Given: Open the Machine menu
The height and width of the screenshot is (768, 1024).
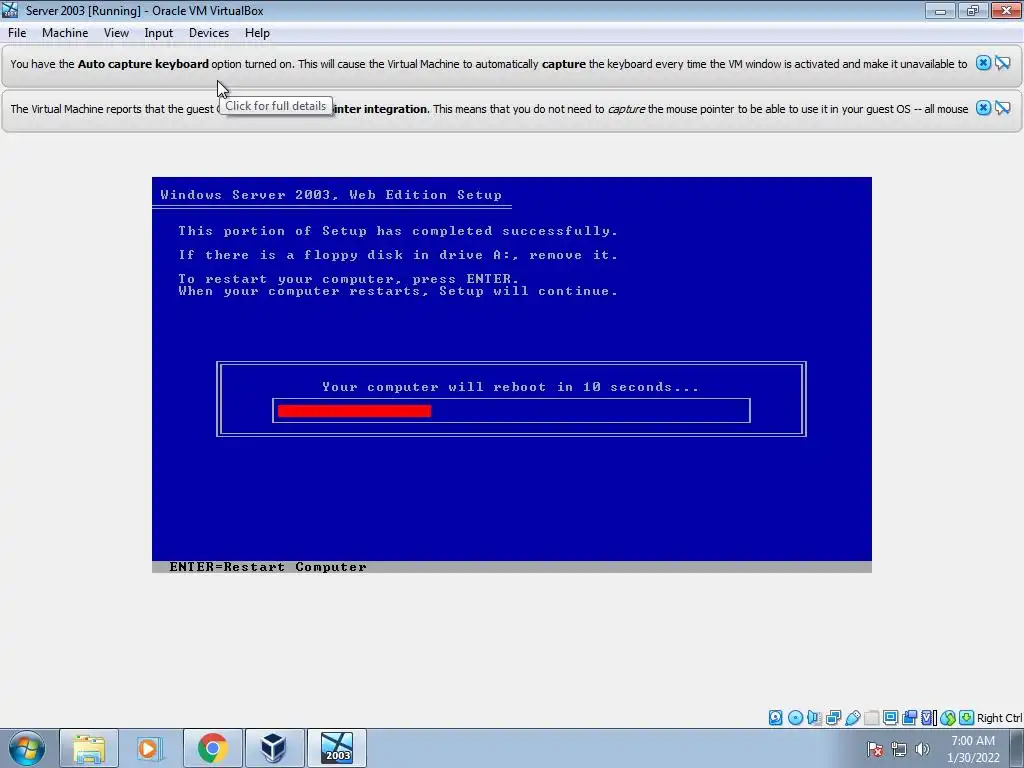Looking at the screenshot, I should pyautogui.click(x=65, y=33).
